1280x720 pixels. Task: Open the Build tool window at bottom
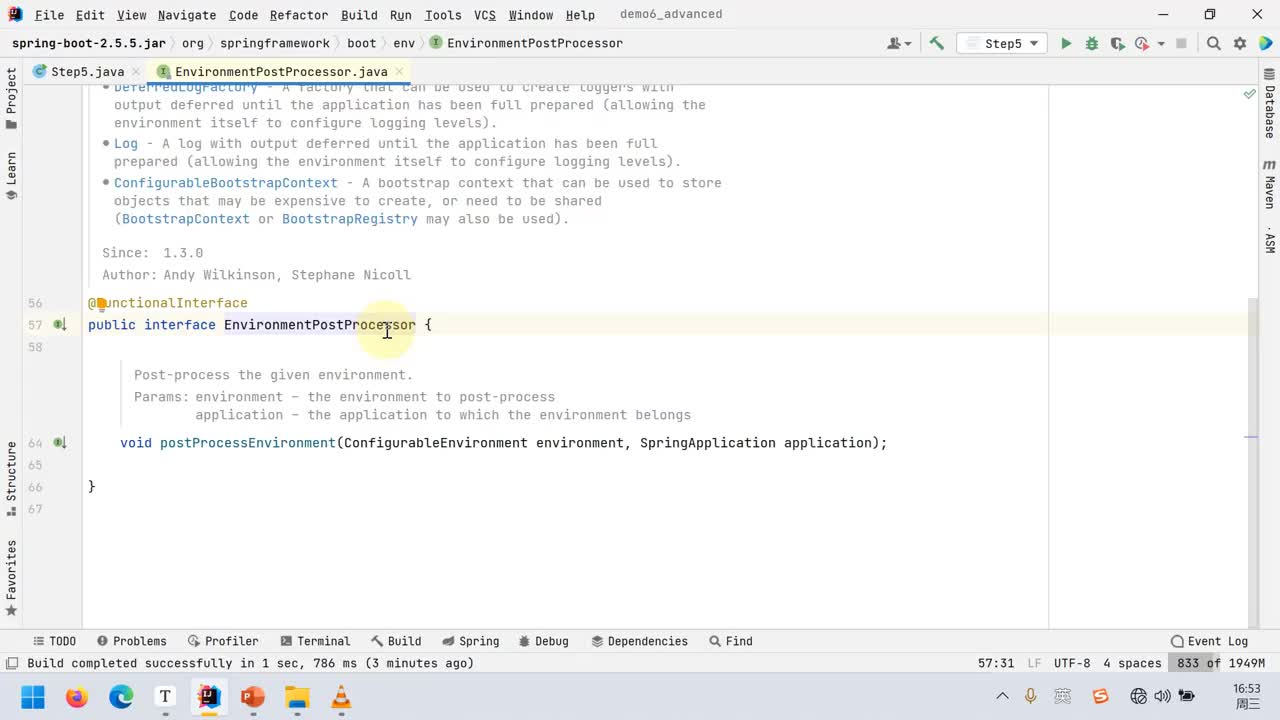(396, 641)
